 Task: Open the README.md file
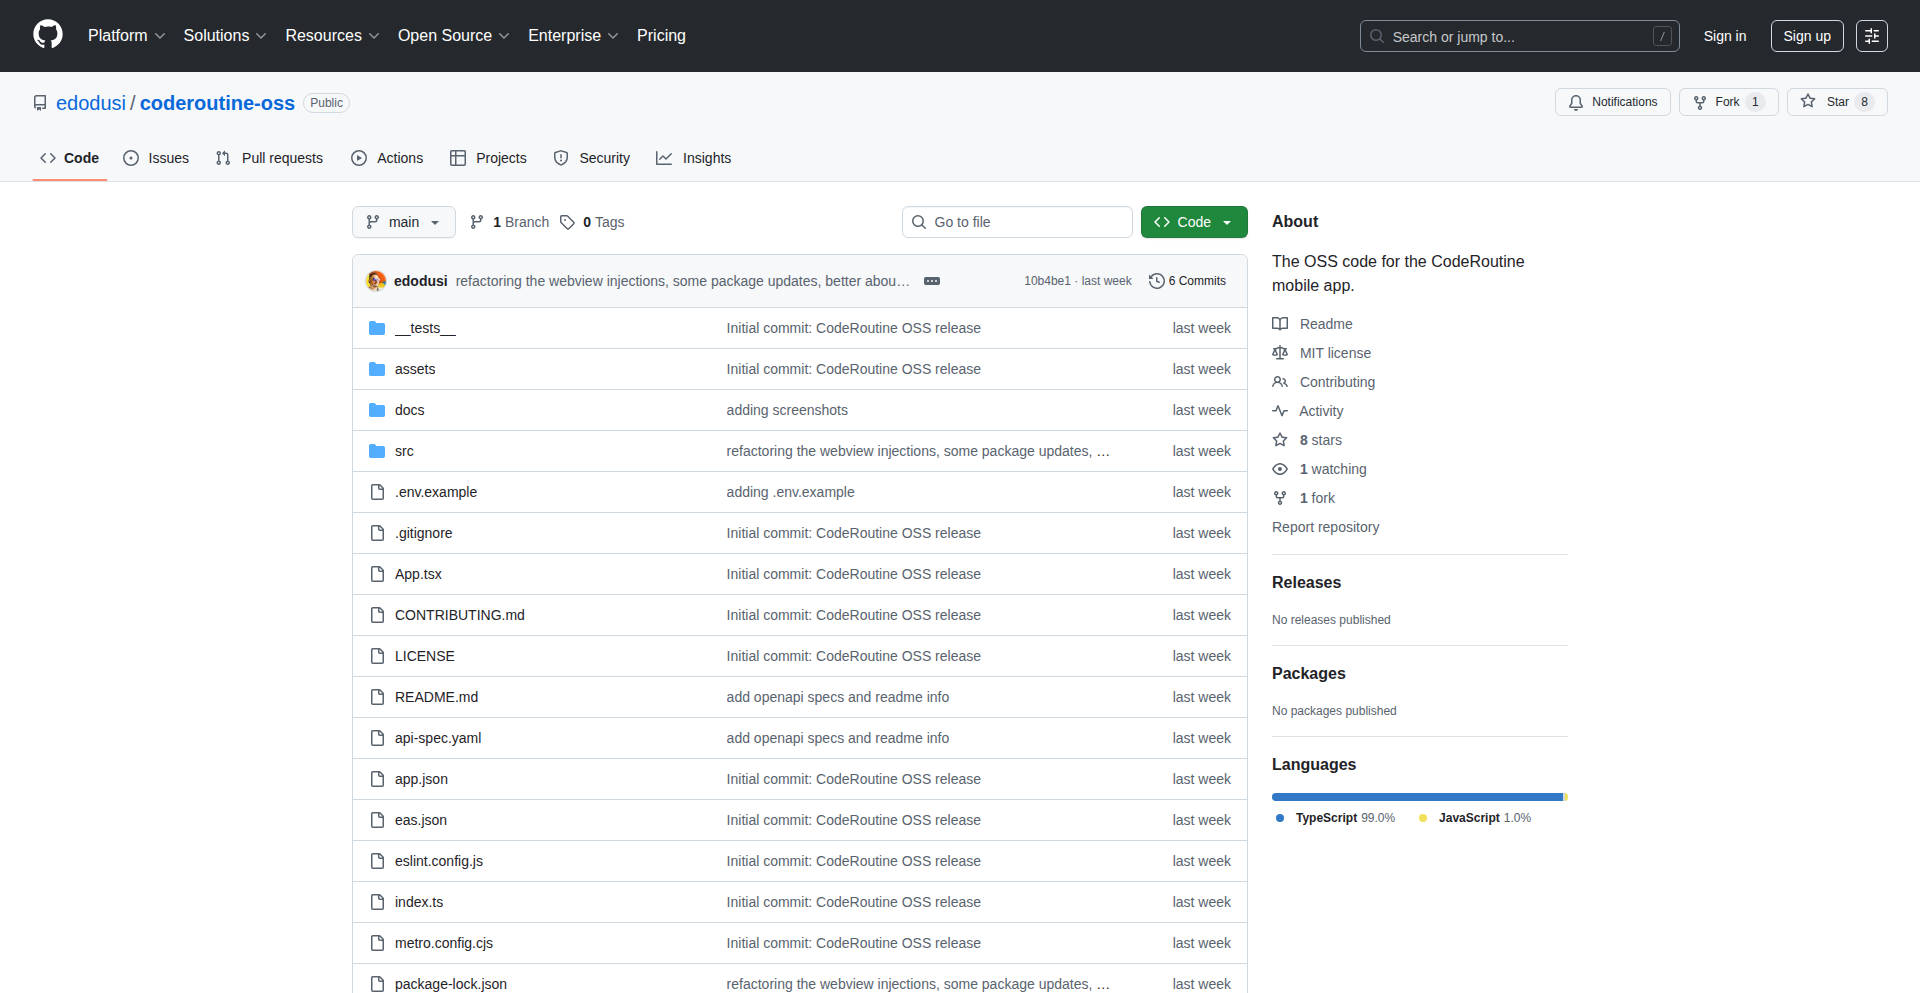(436, 697)
